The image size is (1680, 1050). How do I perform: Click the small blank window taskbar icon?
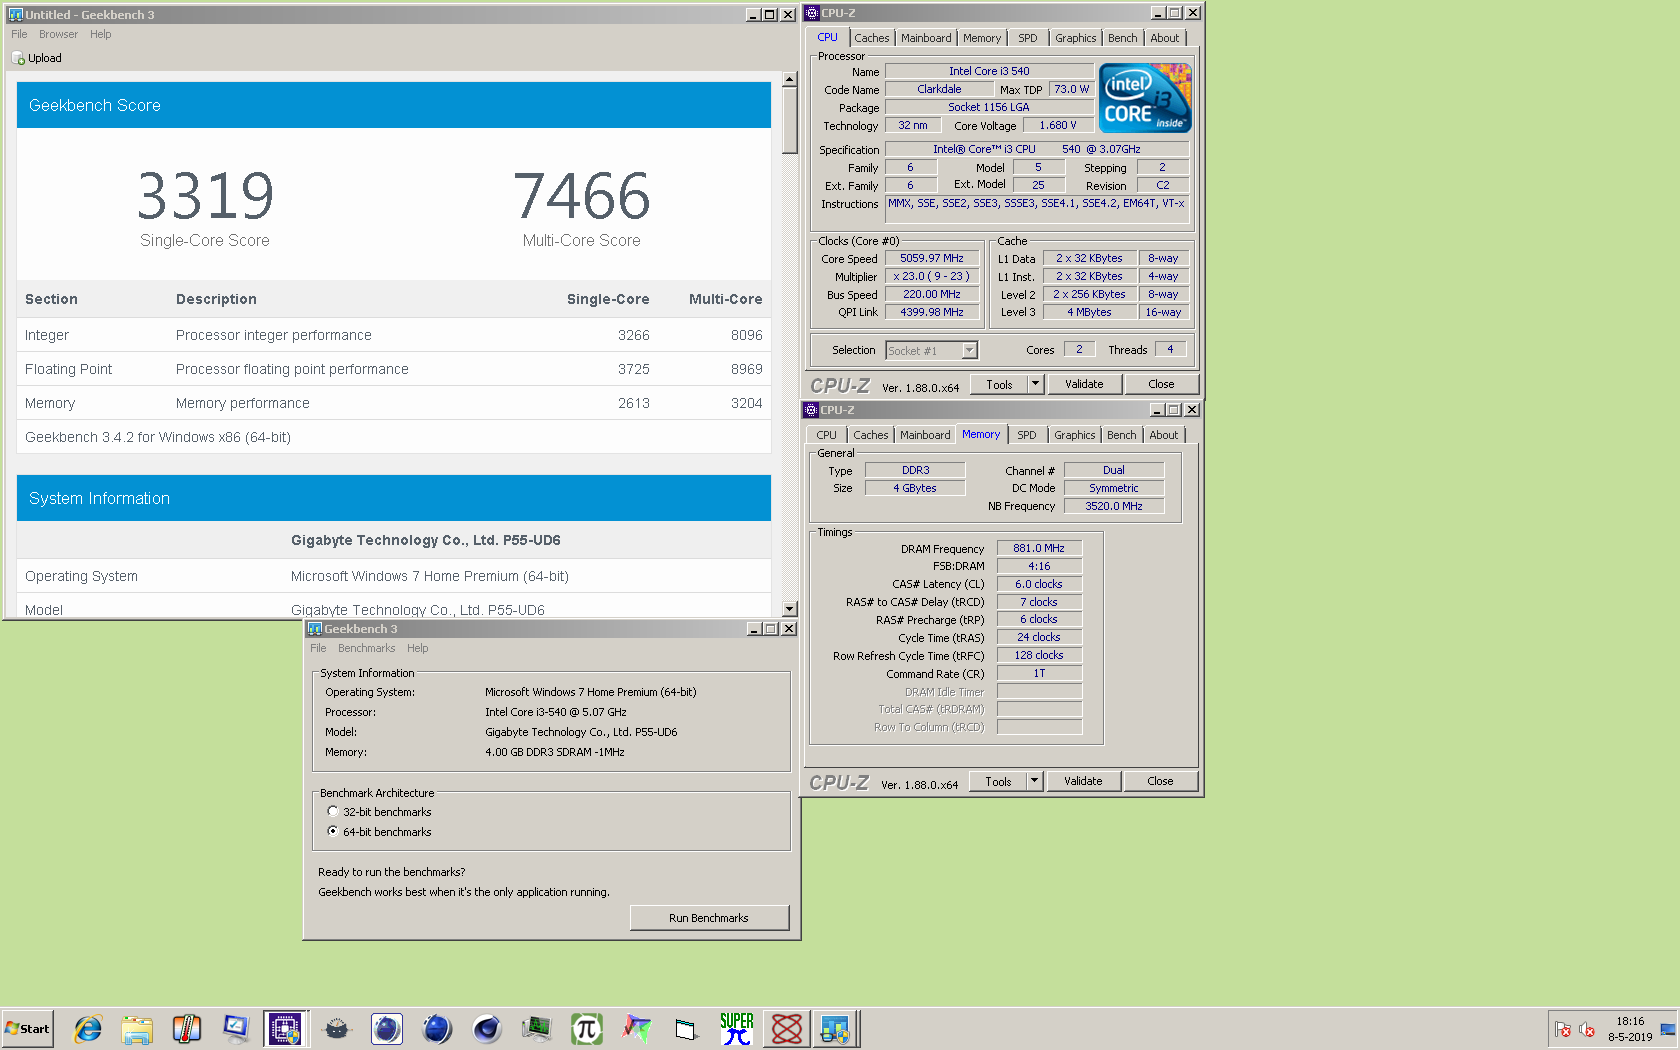click(x=686, y=1028)
